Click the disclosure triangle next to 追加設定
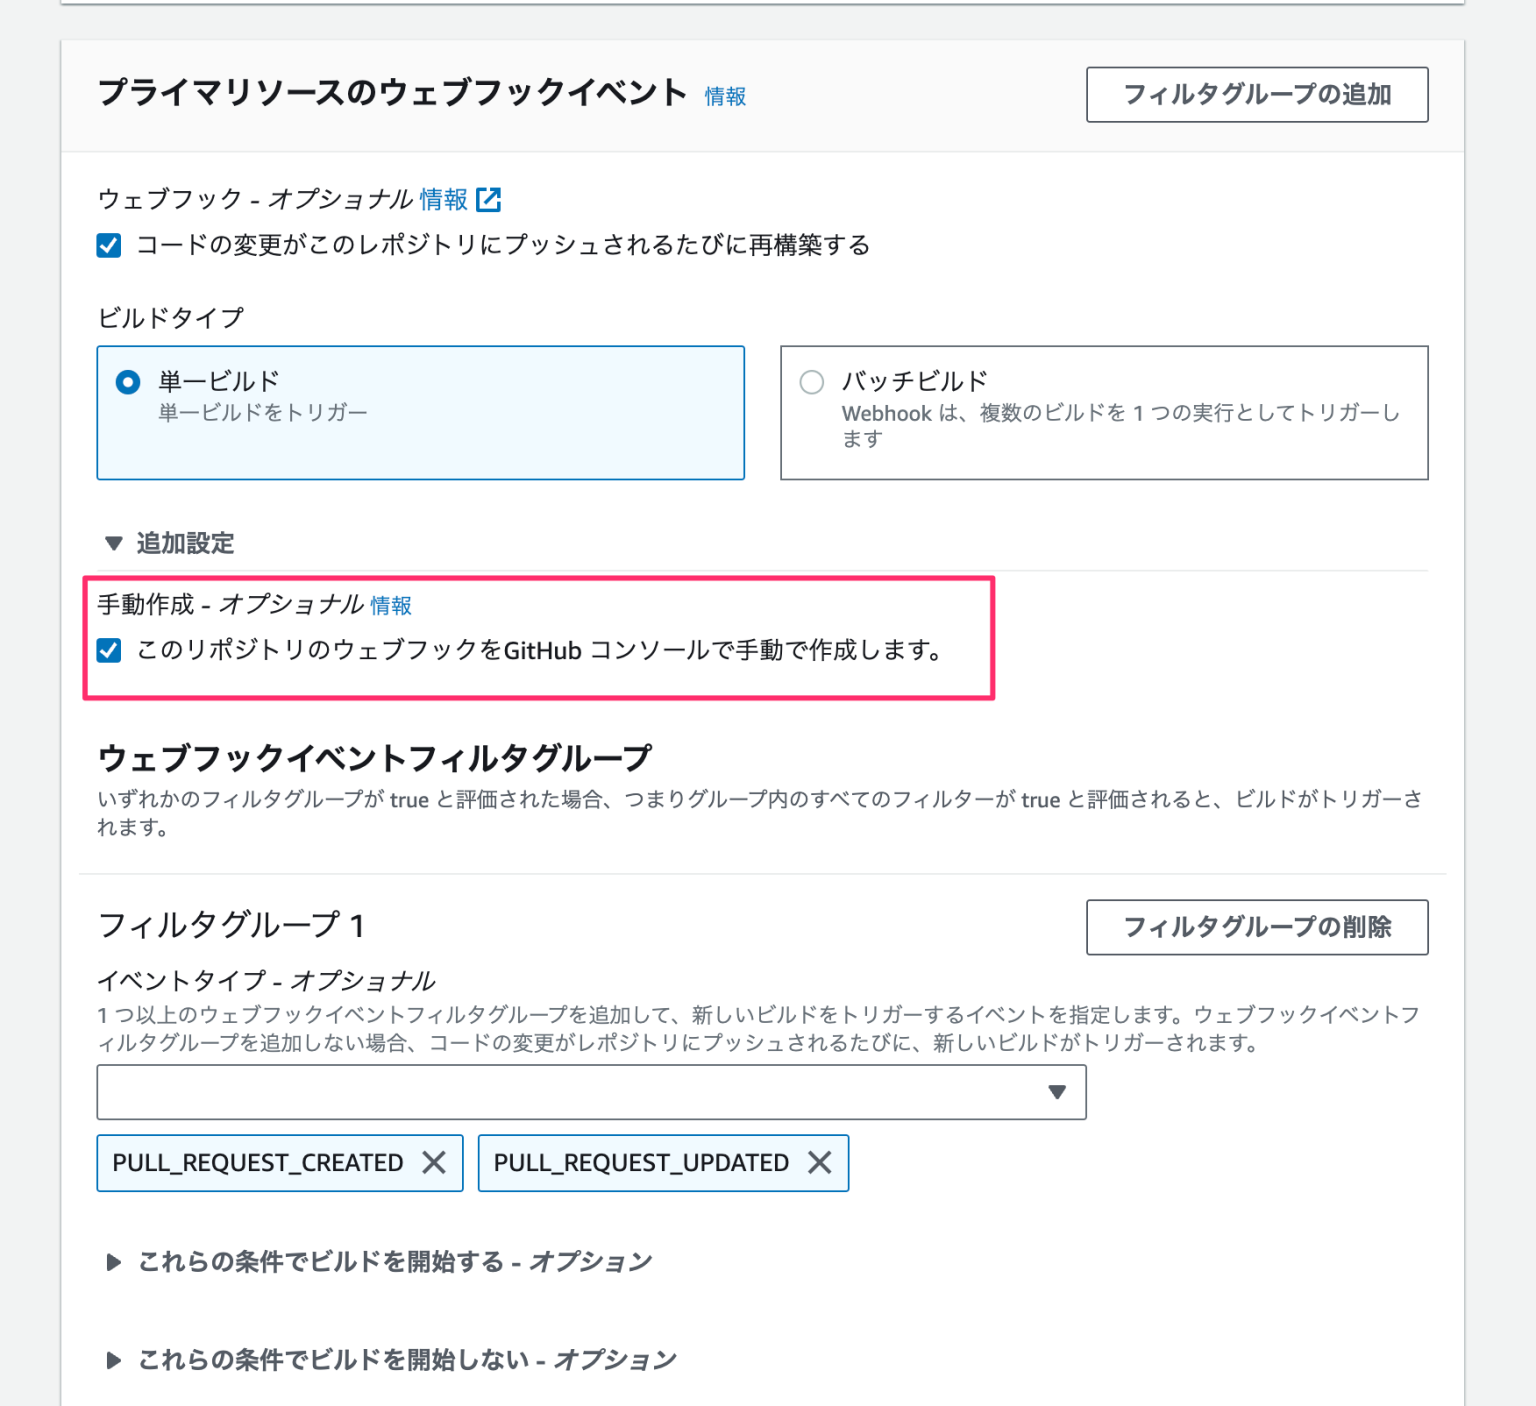 [x=112, y=543]
